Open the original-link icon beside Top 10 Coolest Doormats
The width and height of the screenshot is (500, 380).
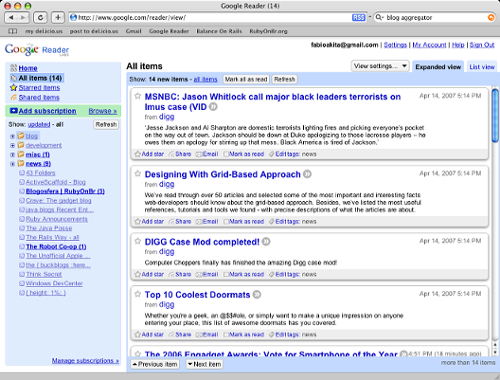click(x=257, y=295)
